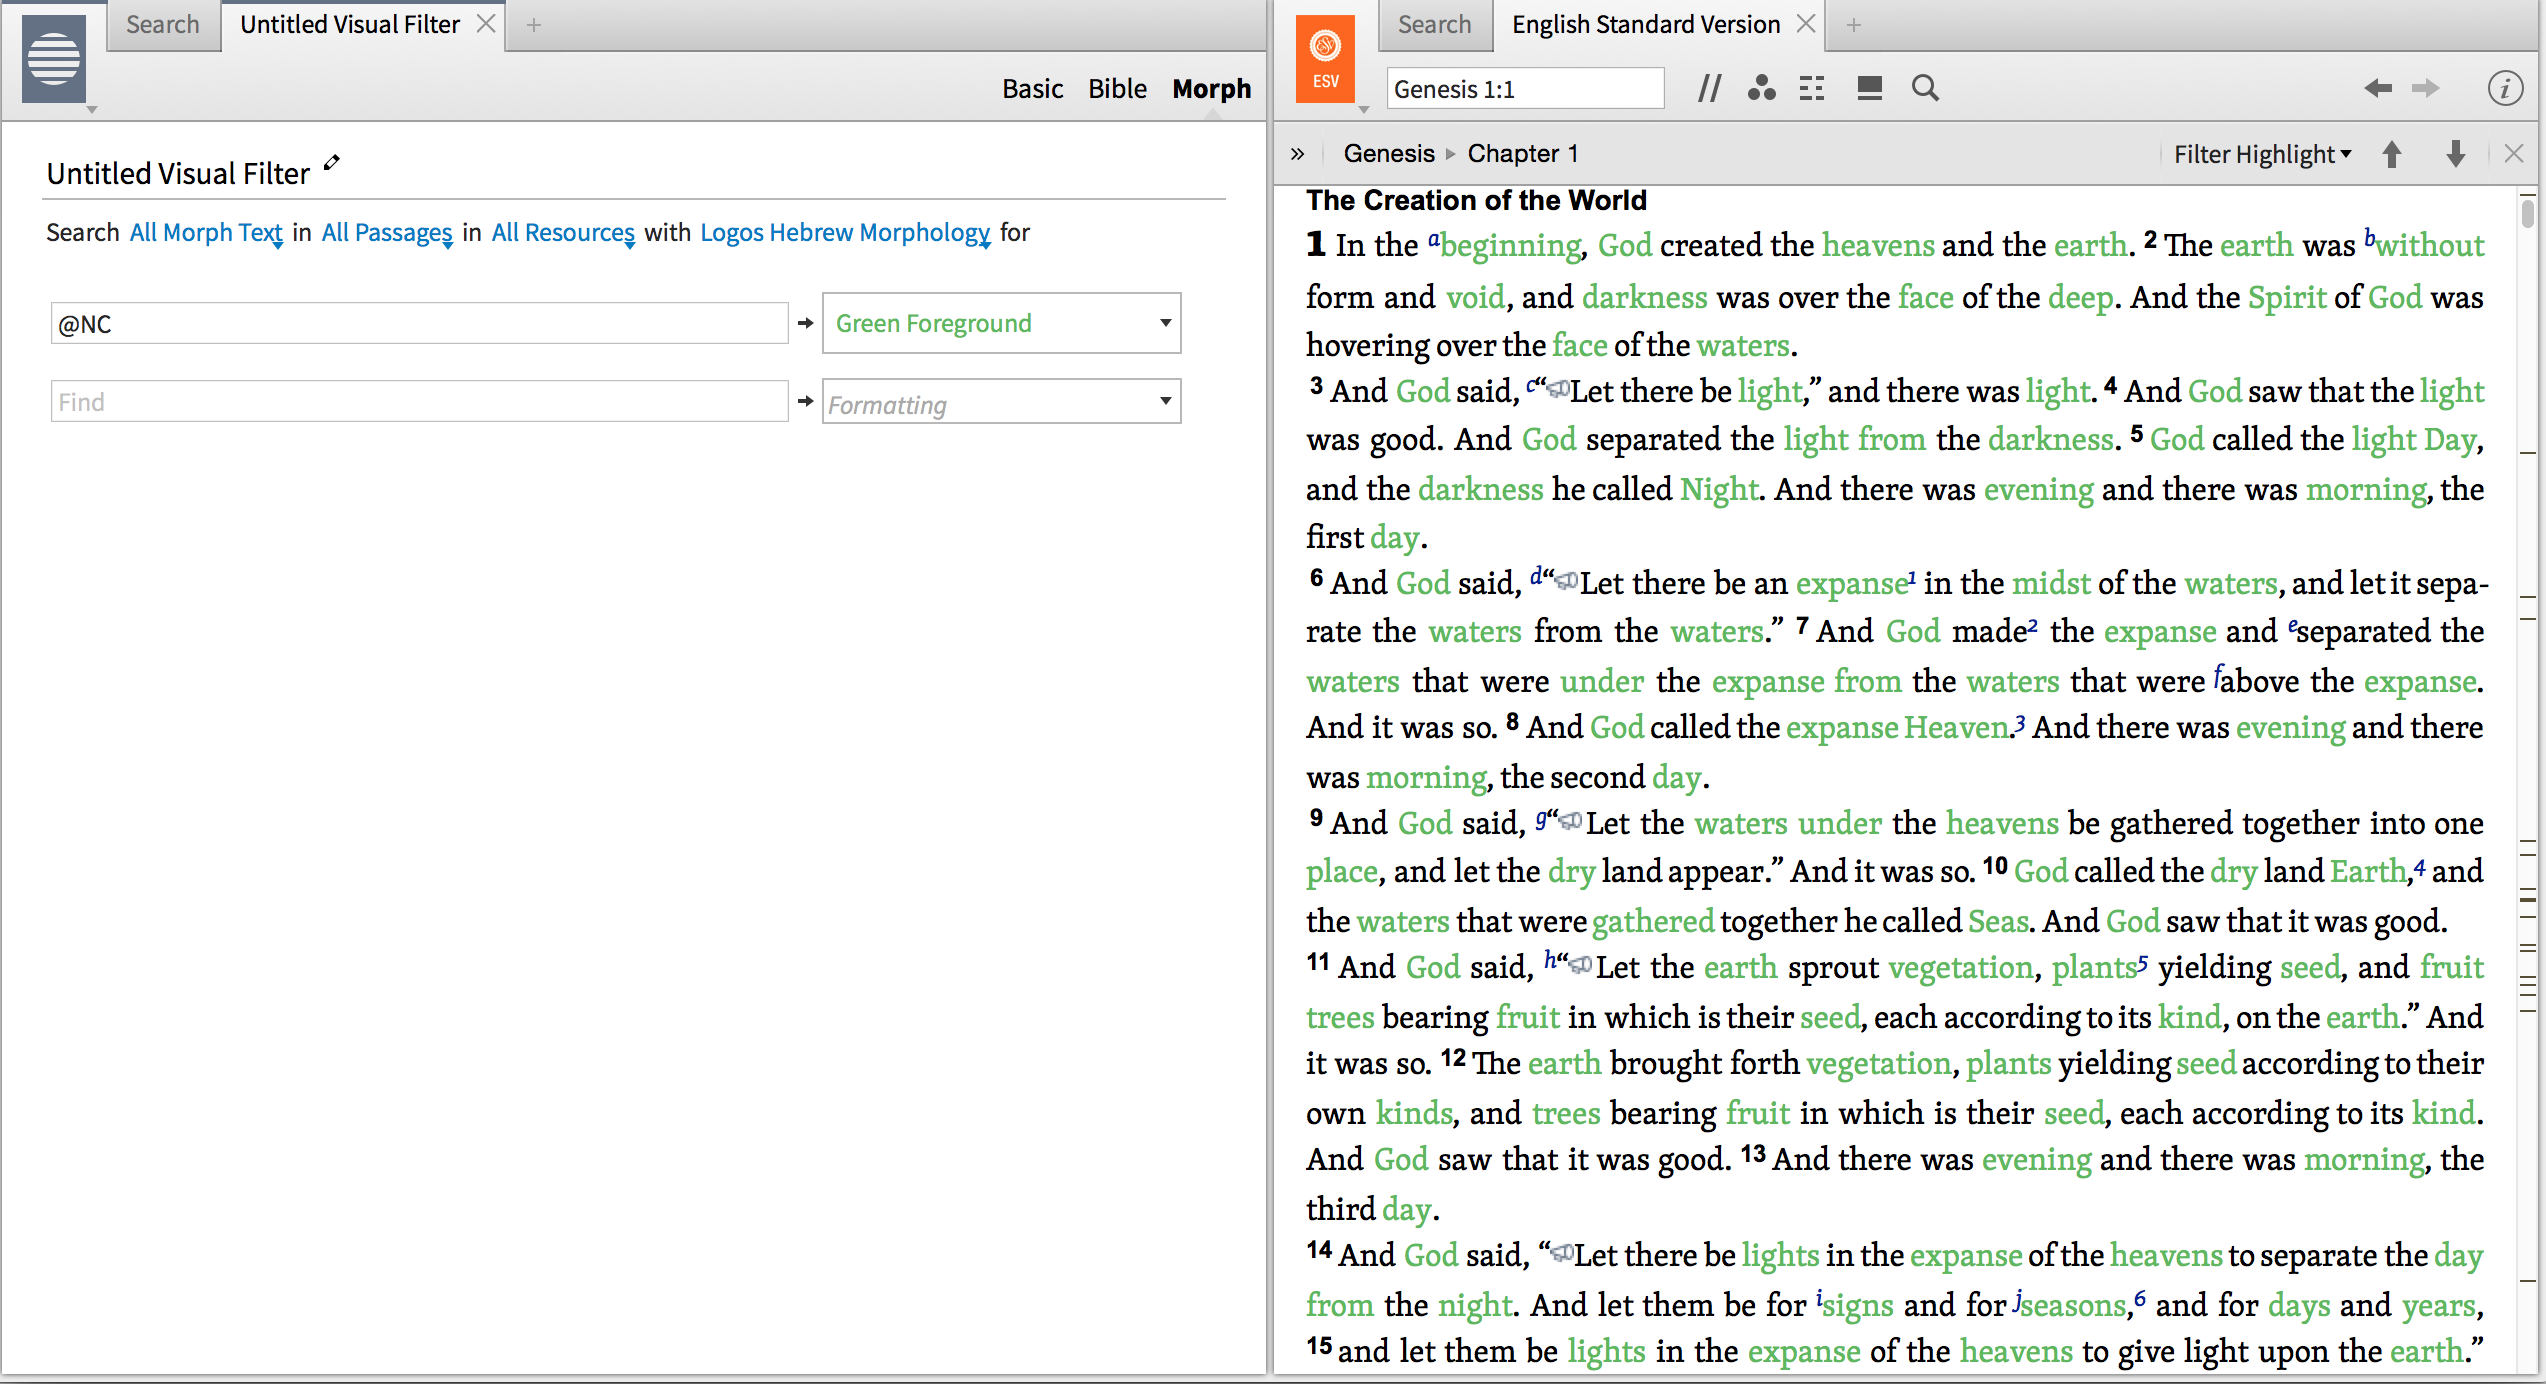Click the Genesis 1:1 reference box
Viewport: 2546px width, 1384px height.
click(x=1524, y=89)
